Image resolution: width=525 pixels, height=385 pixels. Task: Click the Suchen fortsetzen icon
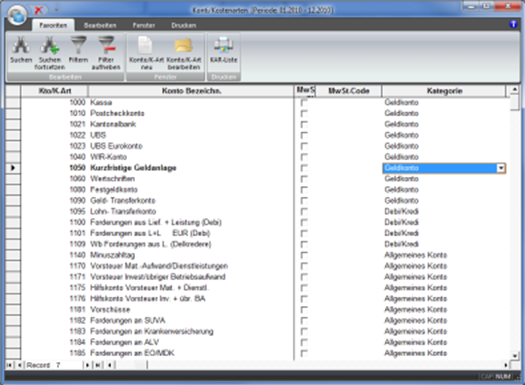tap(50, 45)
